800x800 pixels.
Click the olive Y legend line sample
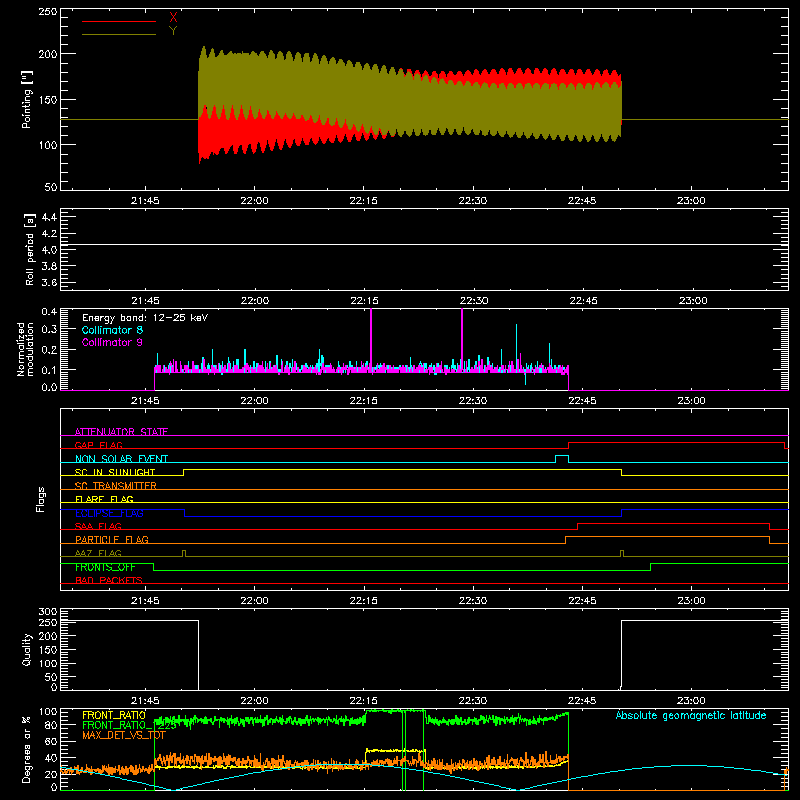click(119, 35)
